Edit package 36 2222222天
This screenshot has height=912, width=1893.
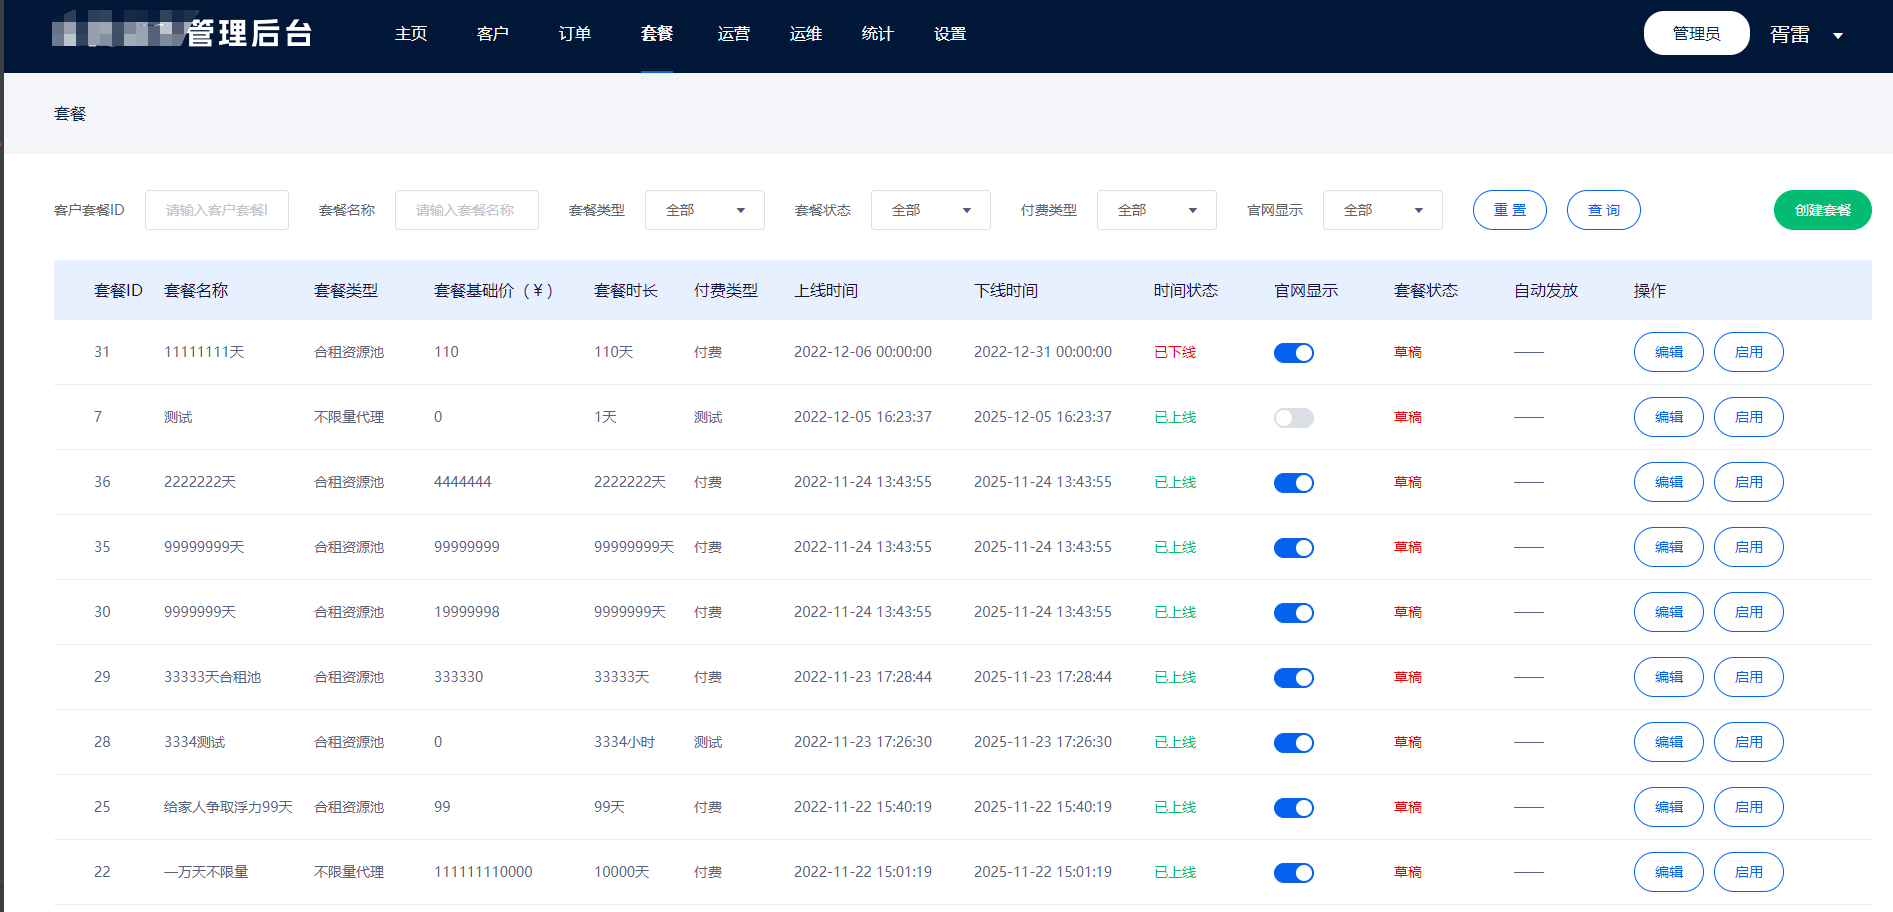[1669, 482]
